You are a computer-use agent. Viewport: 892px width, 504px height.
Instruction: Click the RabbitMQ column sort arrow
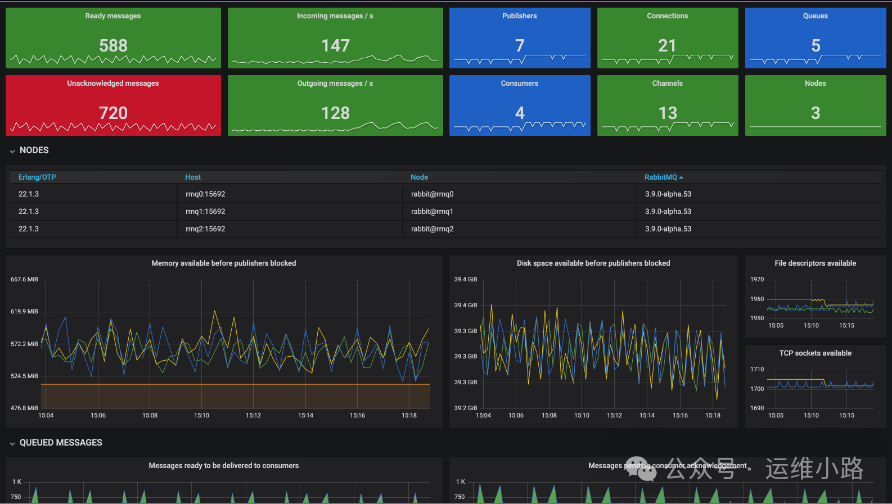(681, 178)
